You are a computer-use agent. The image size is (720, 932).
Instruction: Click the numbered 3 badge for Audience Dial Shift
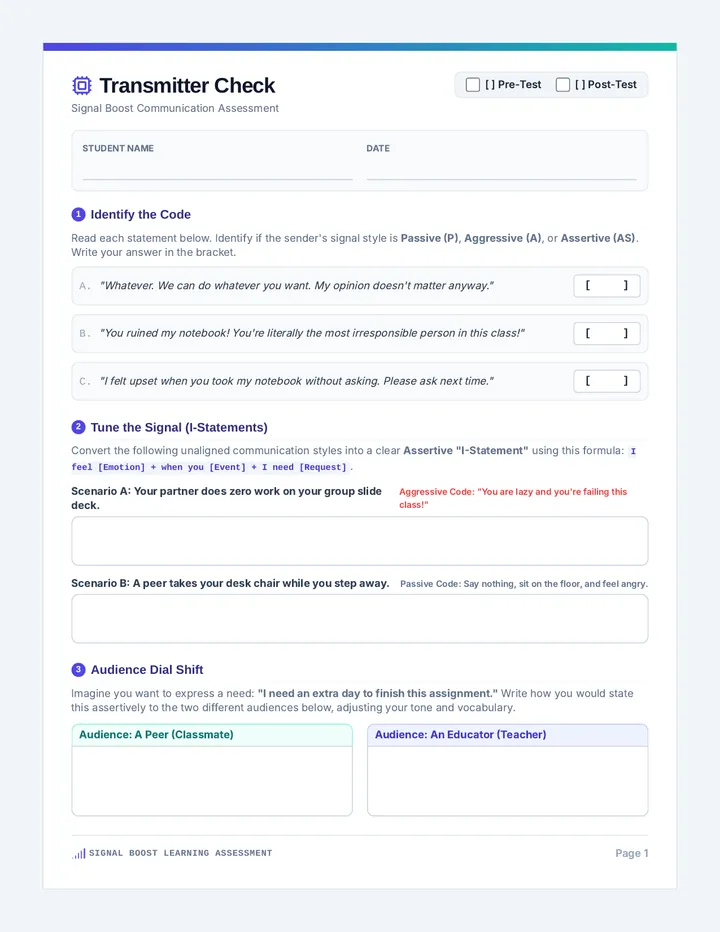78,669
